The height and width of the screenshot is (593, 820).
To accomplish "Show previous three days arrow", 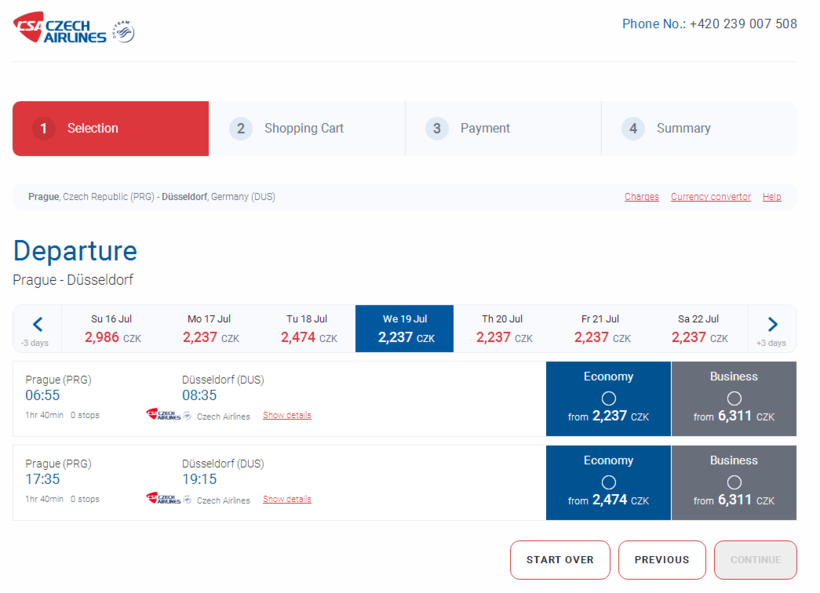I will click(37, 324).
